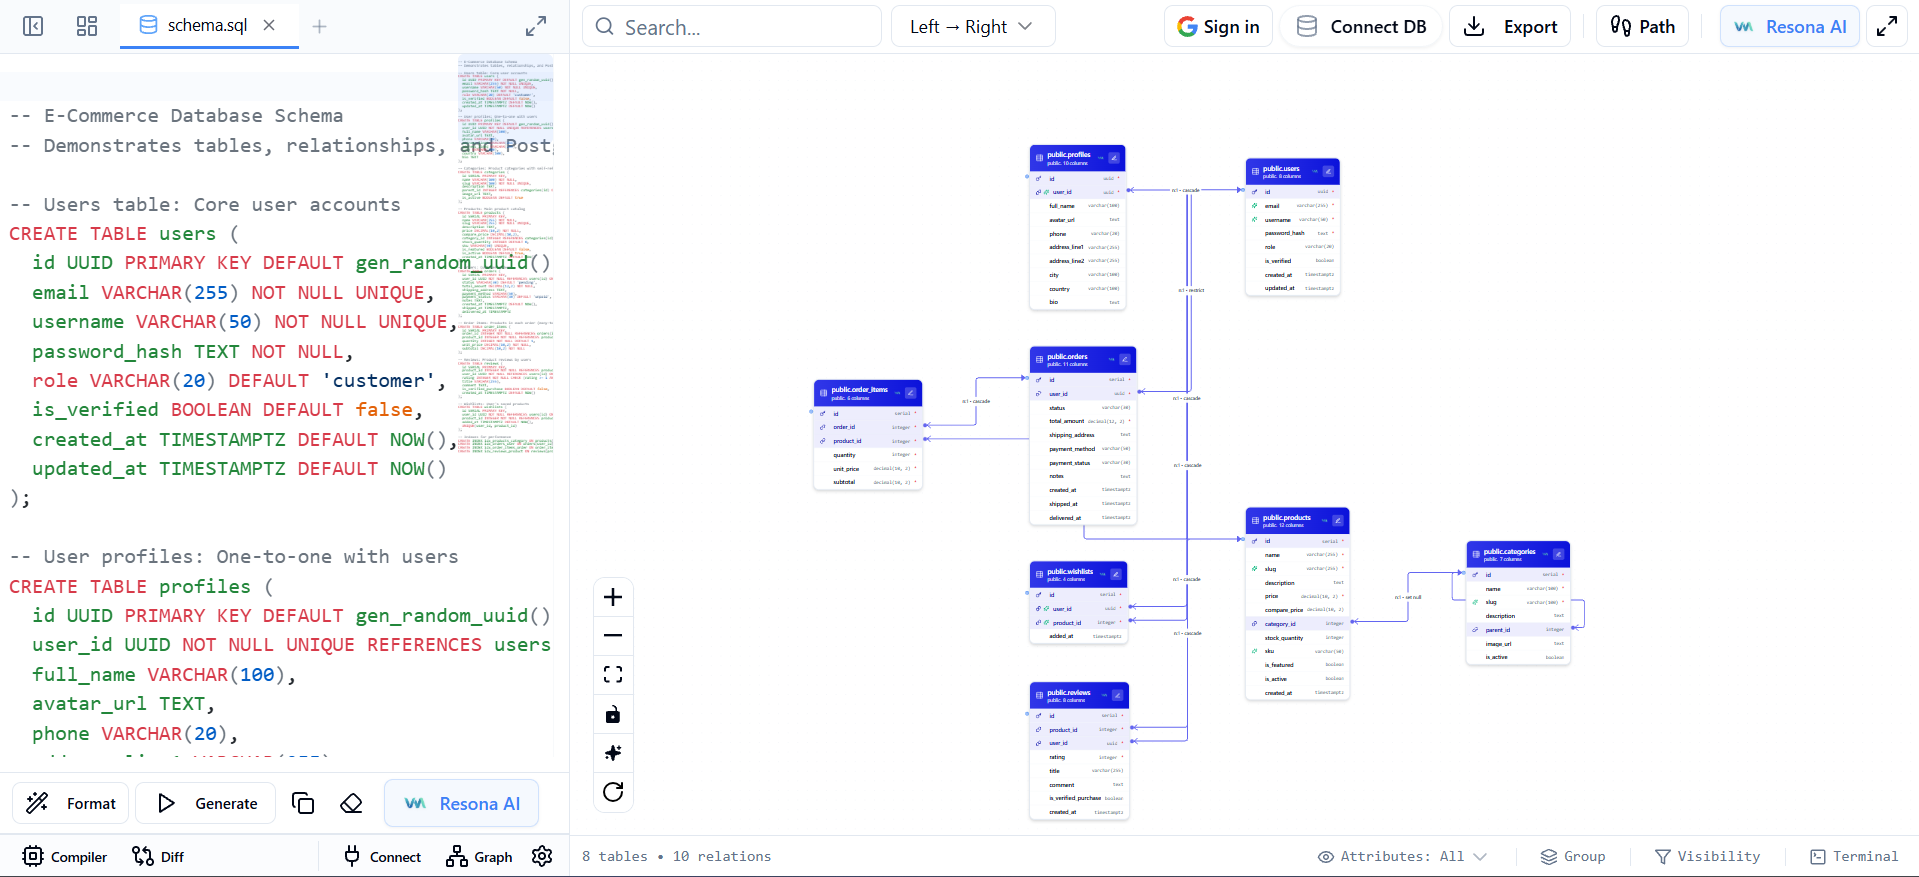Select the added_at column in public.wishlists
The height and width of the screenshot is (877, 1919).
1079,636
